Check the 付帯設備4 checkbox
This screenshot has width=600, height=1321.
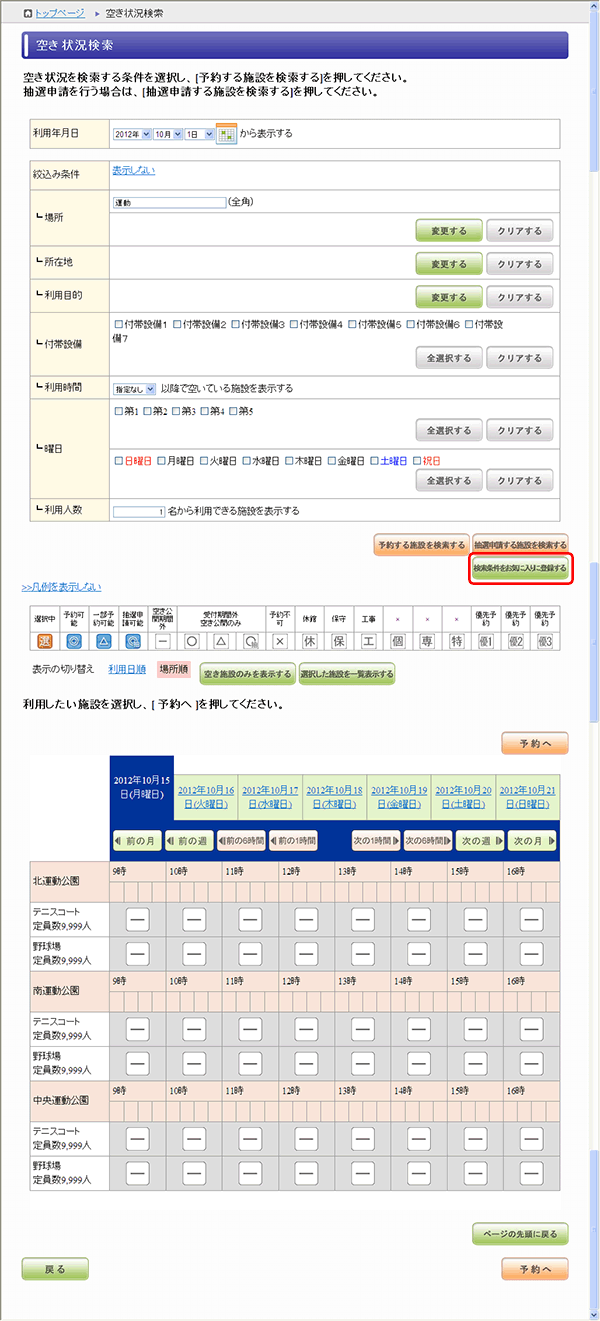294,325
